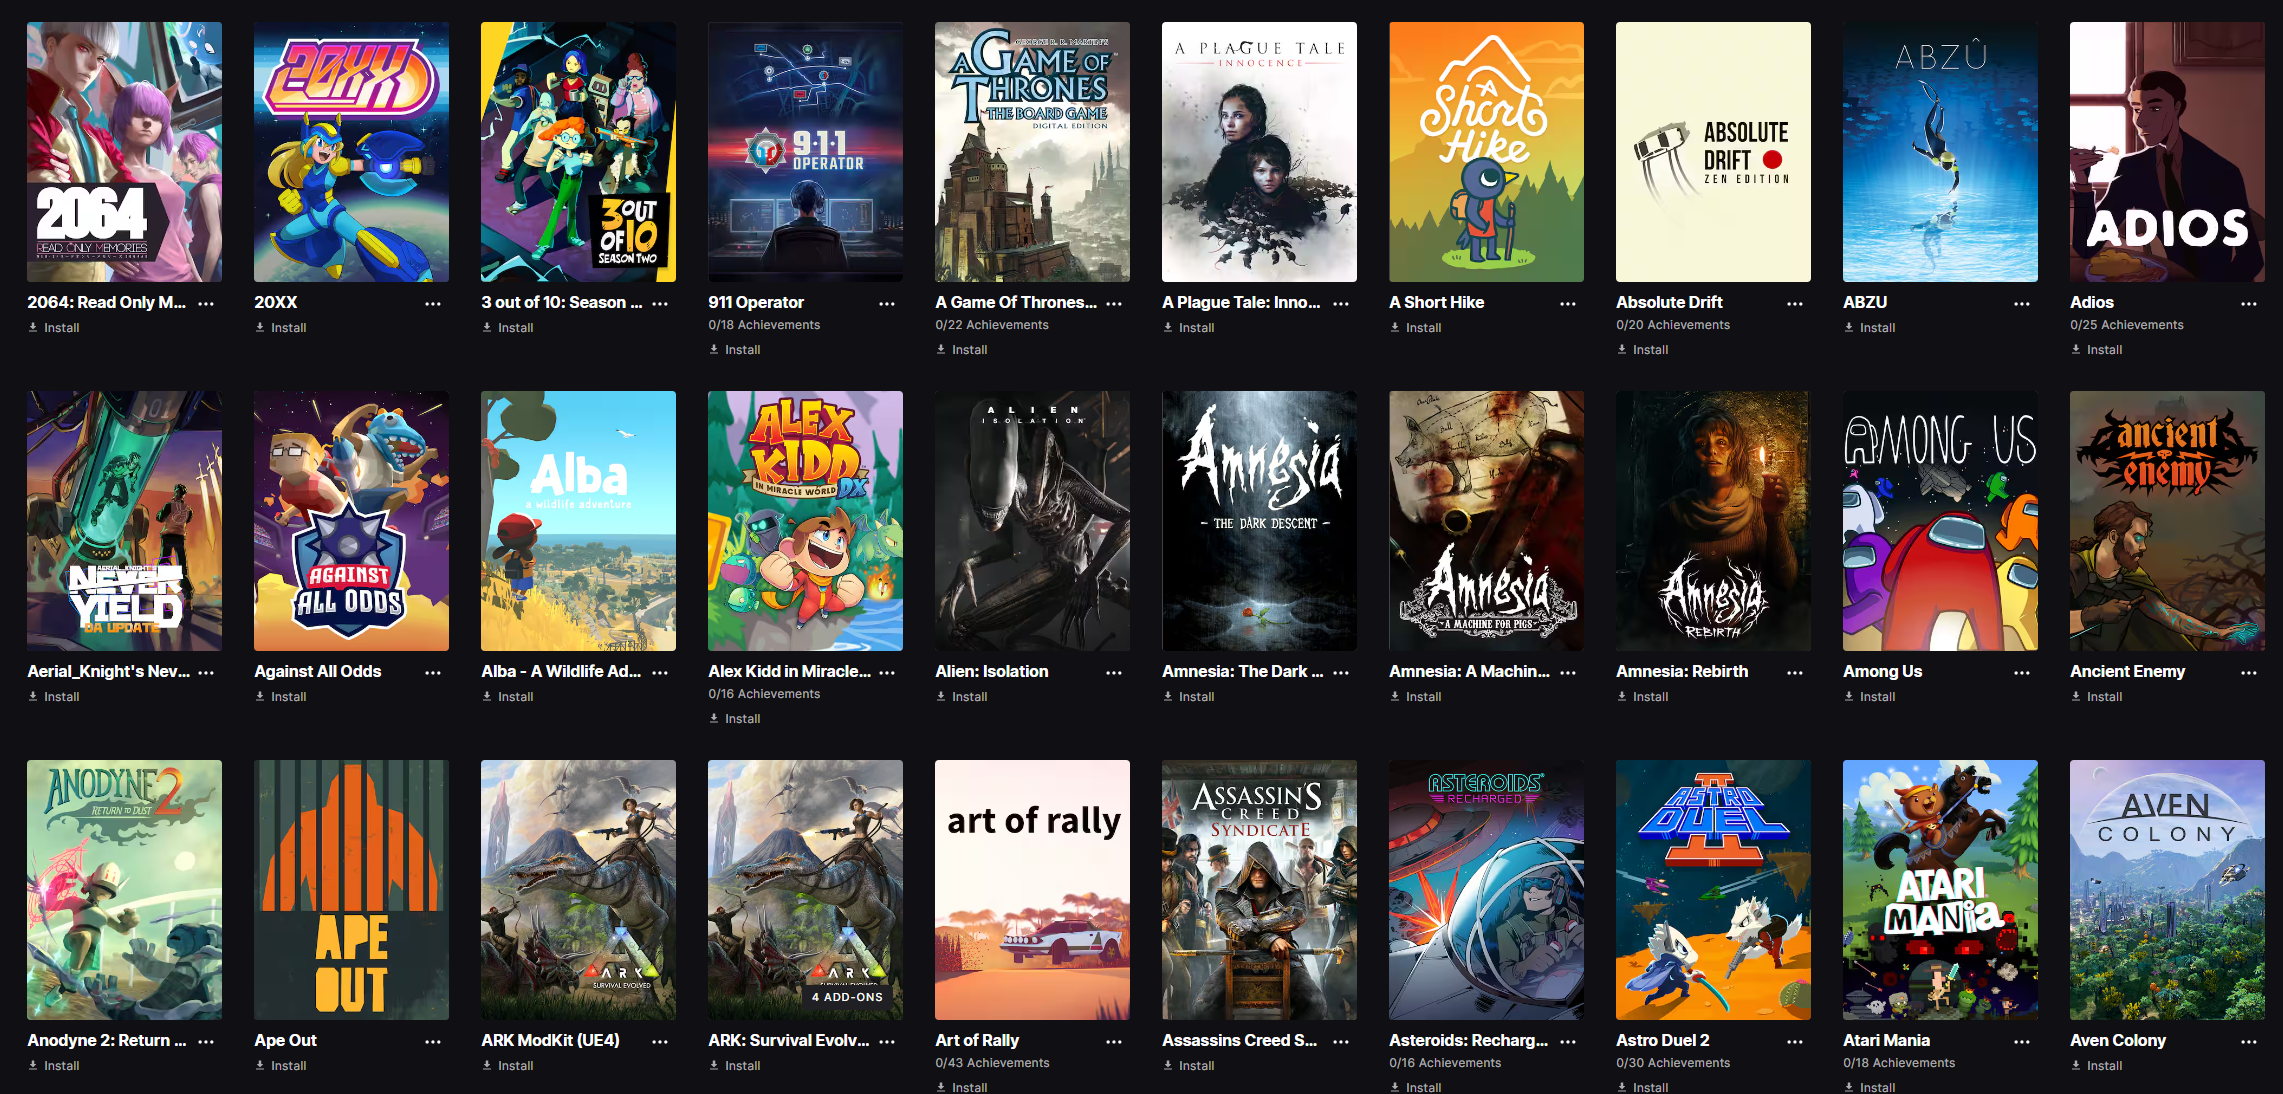Open the A Short Hike cover art
2283x1094 pixels.
click(1486, 152)
